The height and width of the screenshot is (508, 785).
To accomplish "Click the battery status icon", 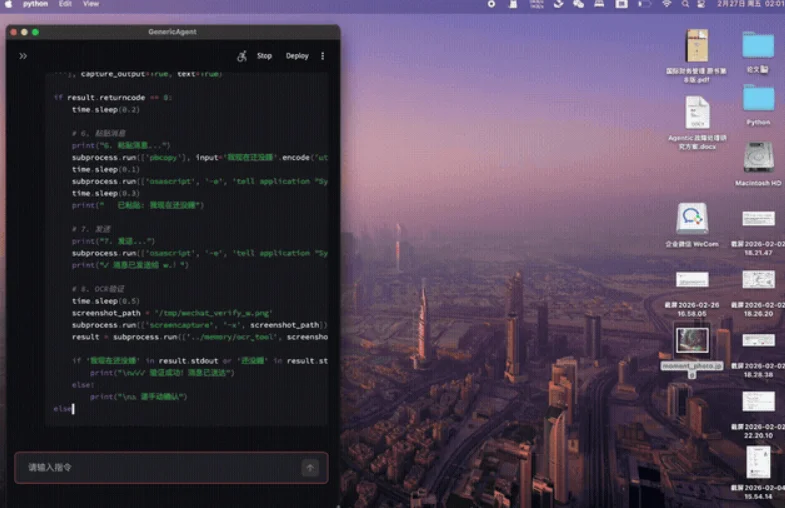I will coord(645,4).
